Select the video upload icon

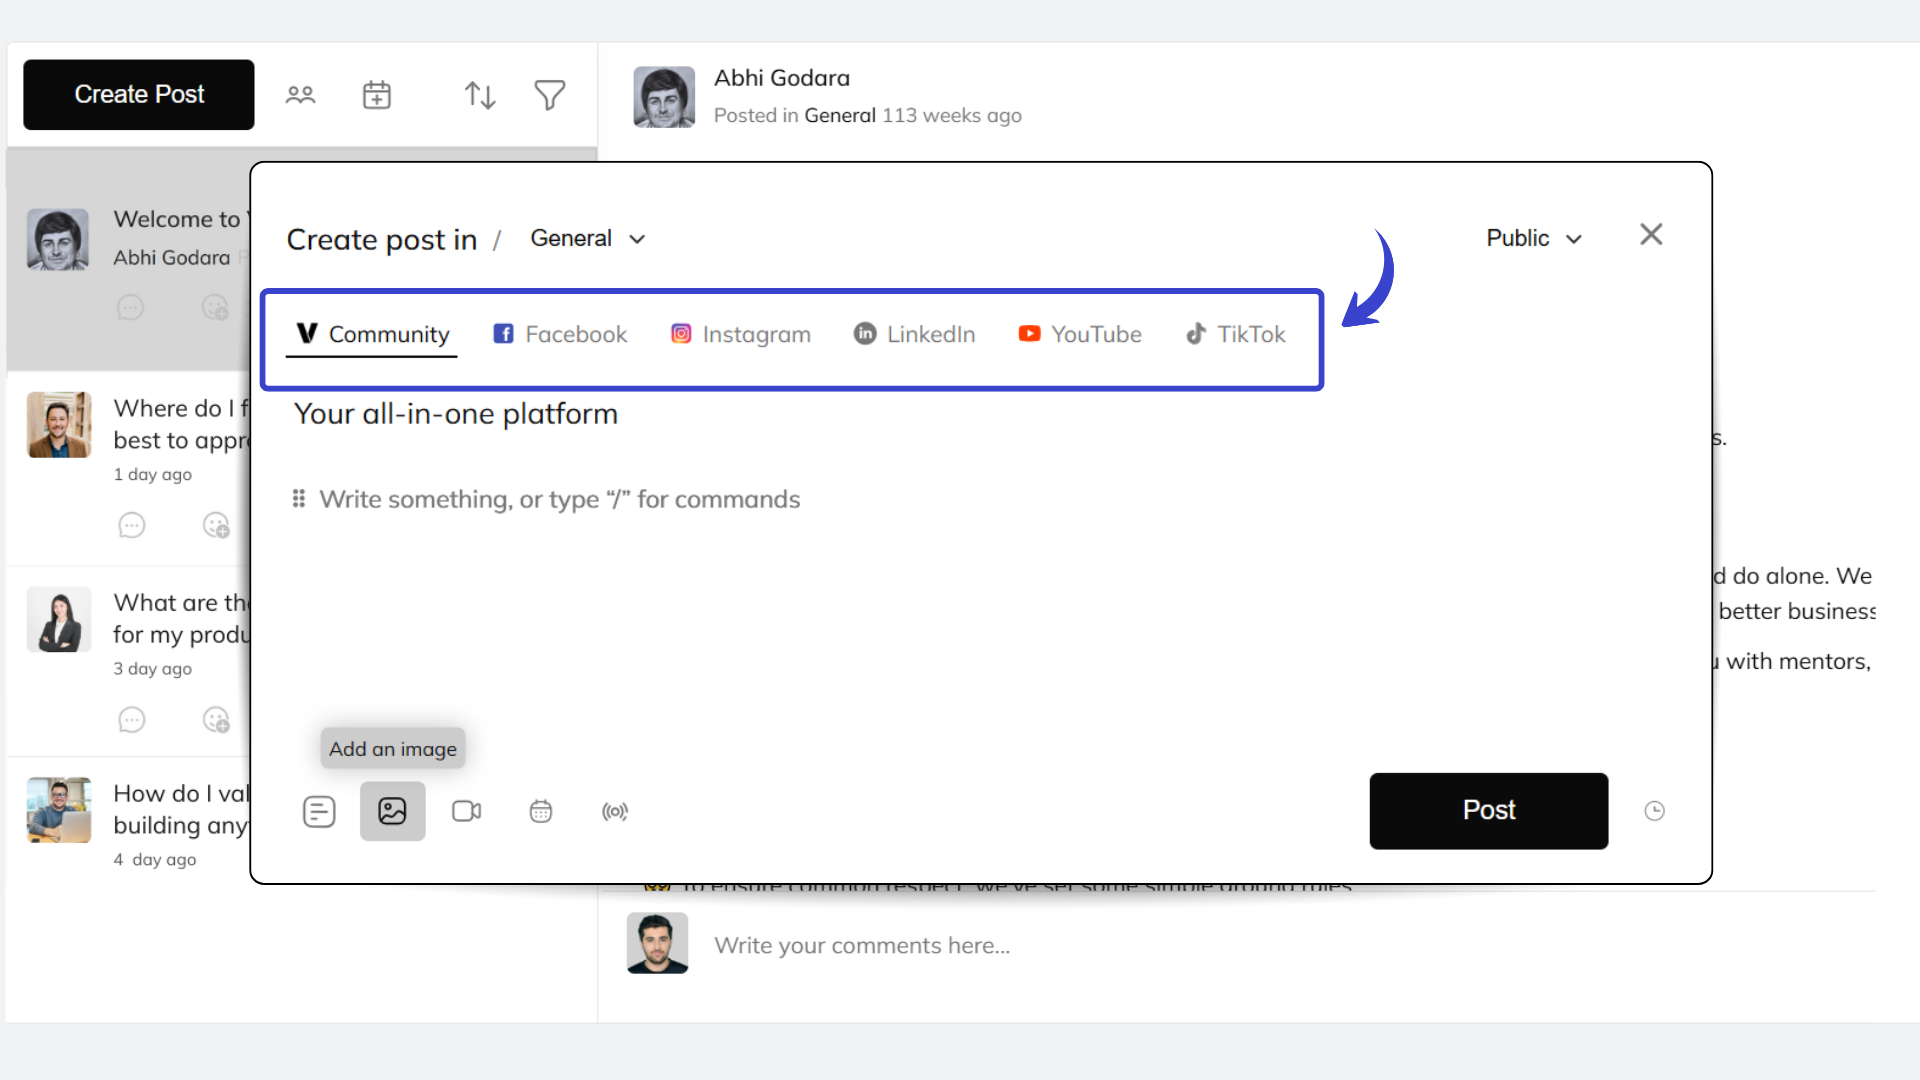tap(466, 811)
